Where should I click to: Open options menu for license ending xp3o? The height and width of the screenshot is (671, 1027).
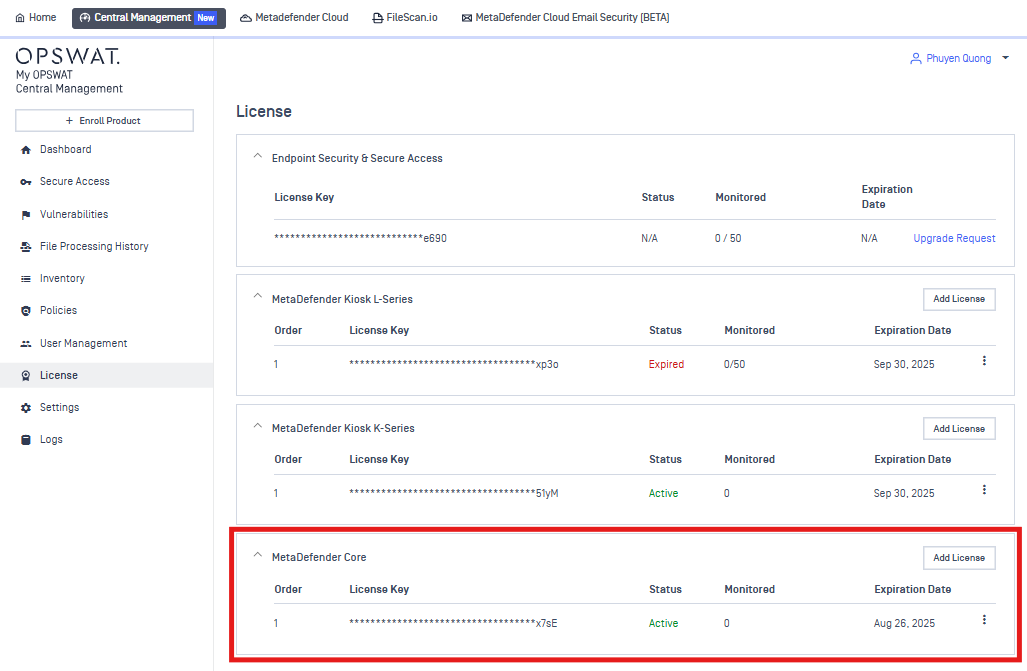click(984, 361)
